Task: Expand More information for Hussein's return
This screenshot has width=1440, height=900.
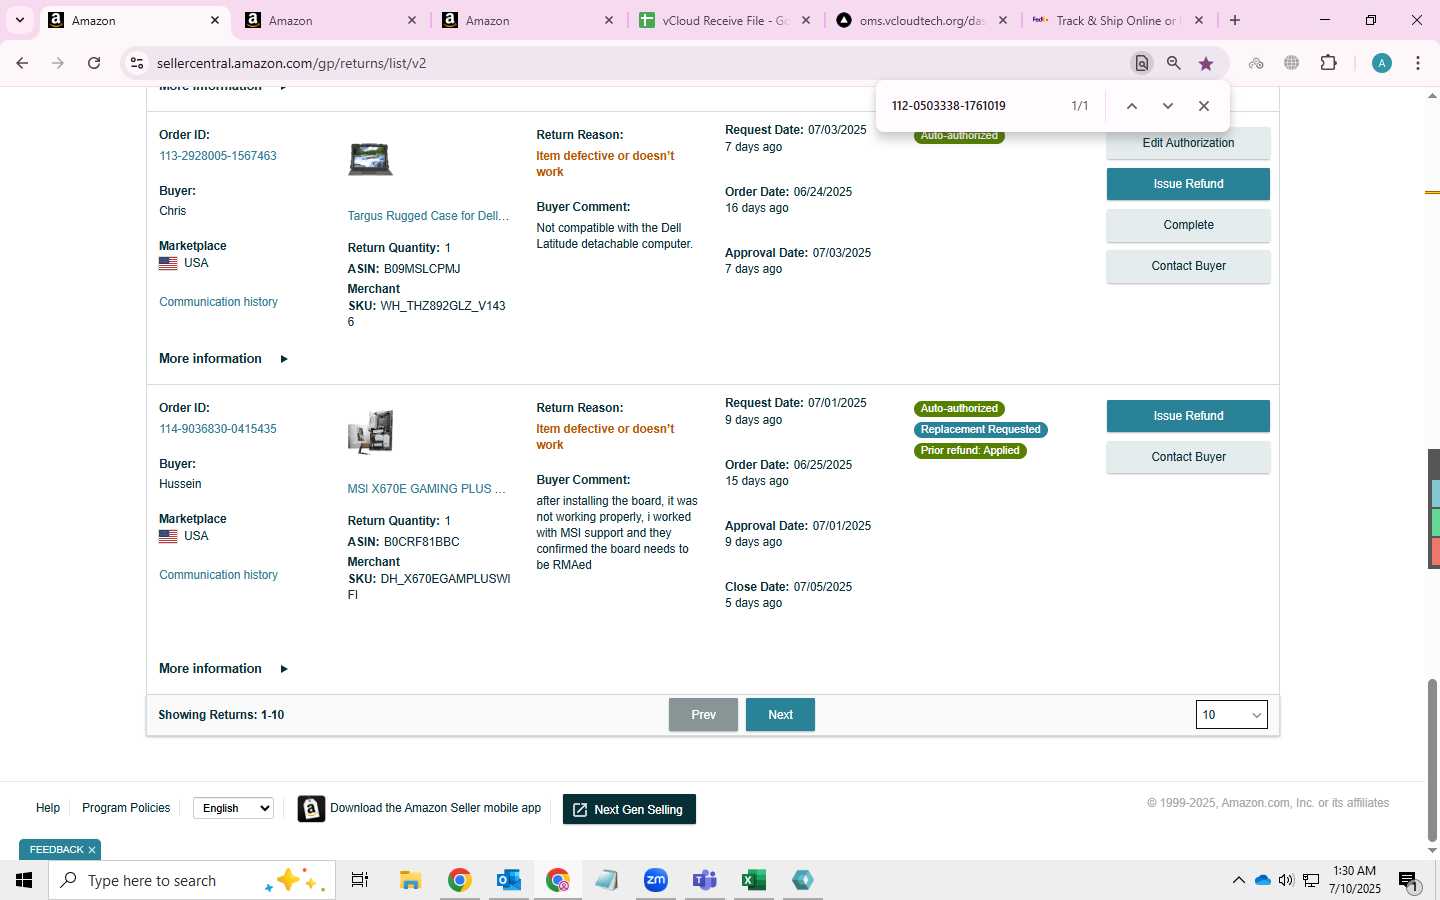Action: pos(223,669)
